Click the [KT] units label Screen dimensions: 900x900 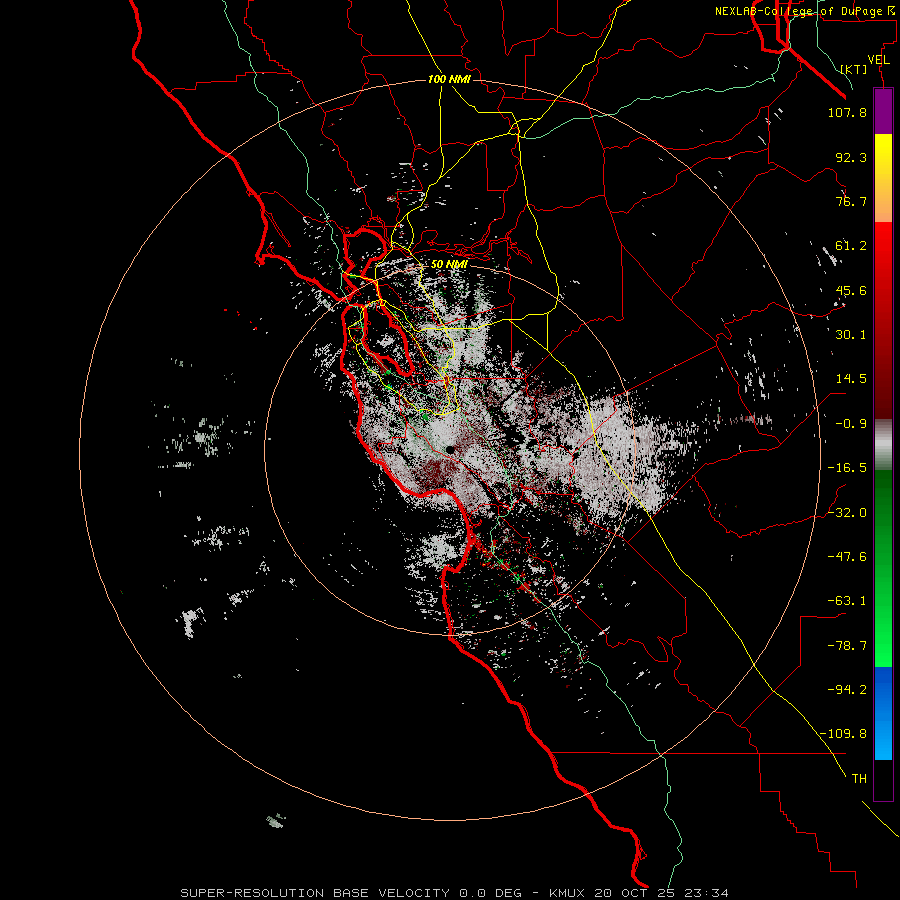click(854, 69)
